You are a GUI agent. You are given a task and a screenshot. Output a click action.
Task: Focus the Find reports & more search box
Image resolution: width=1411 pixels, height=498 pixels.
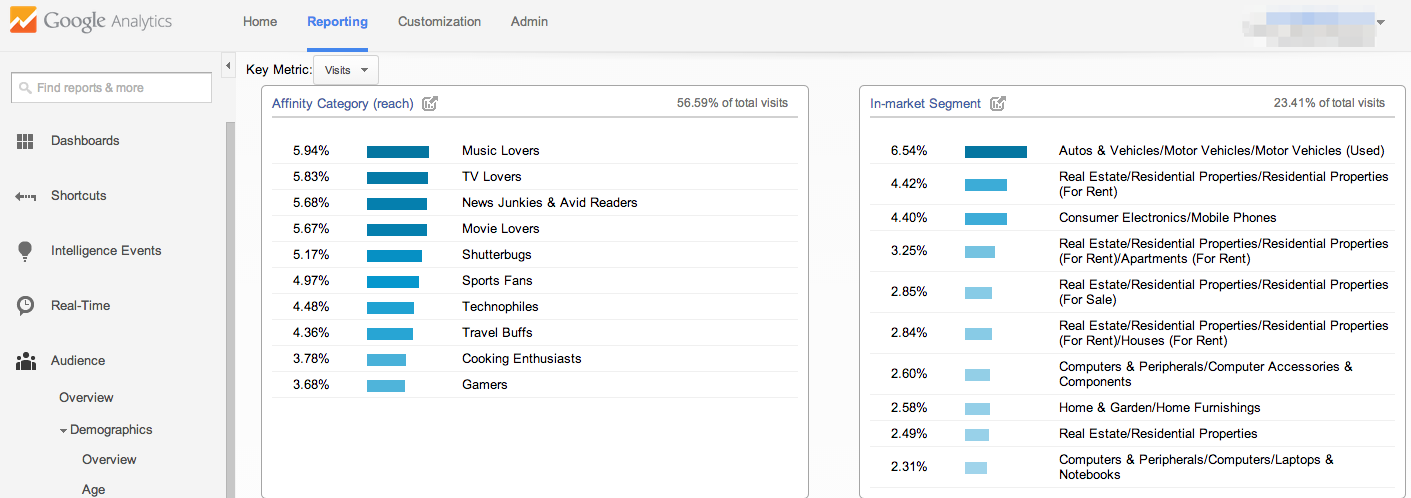(112, 88)
